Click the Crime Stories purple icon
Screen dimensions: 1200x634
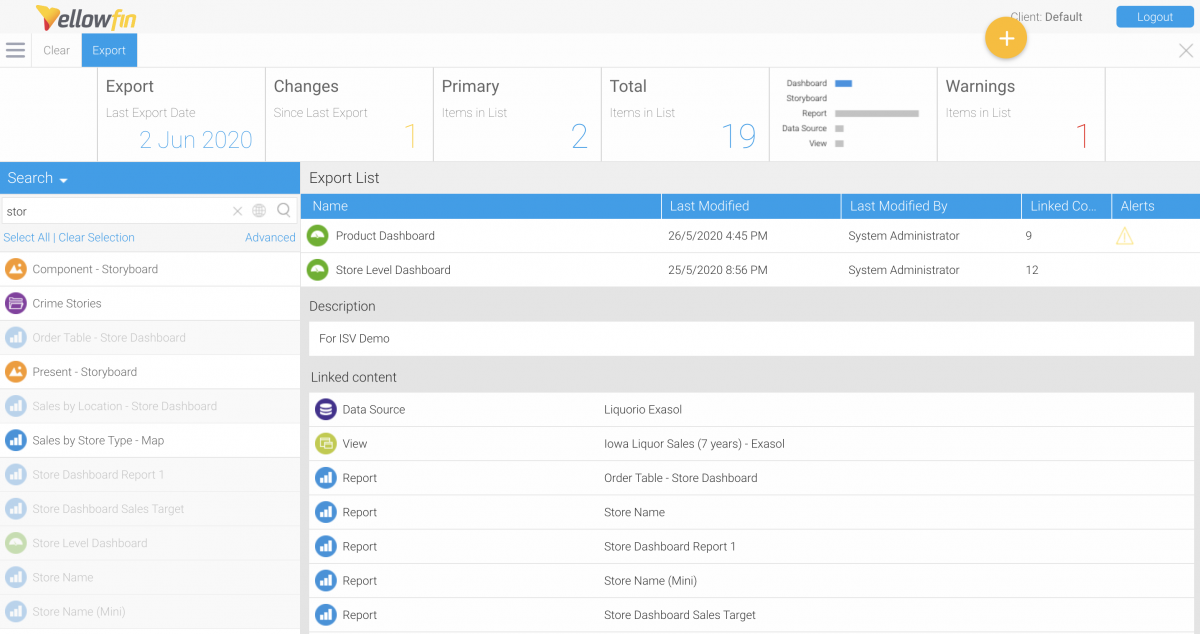15,303
